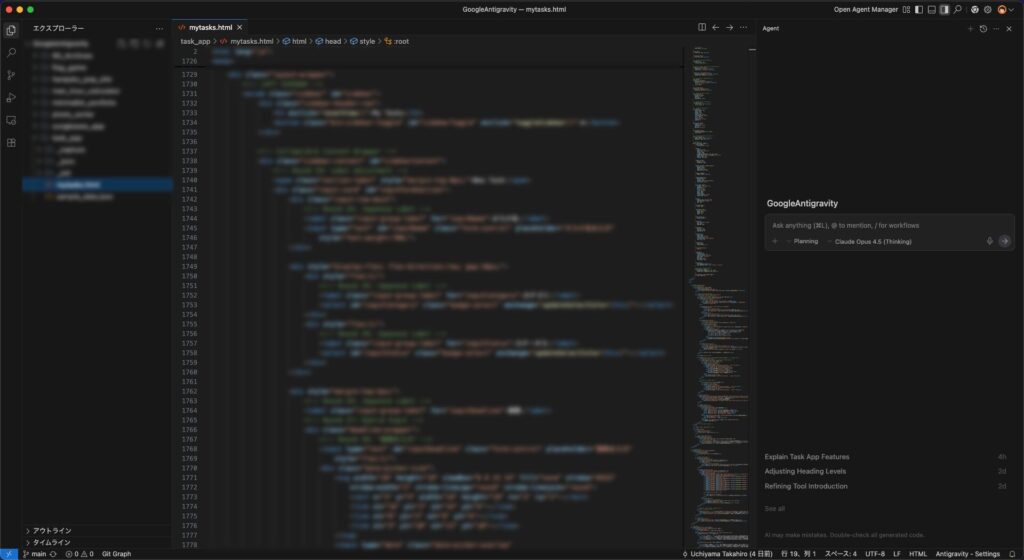
Task: Click the split editor icon
Action: pos(702,27)
